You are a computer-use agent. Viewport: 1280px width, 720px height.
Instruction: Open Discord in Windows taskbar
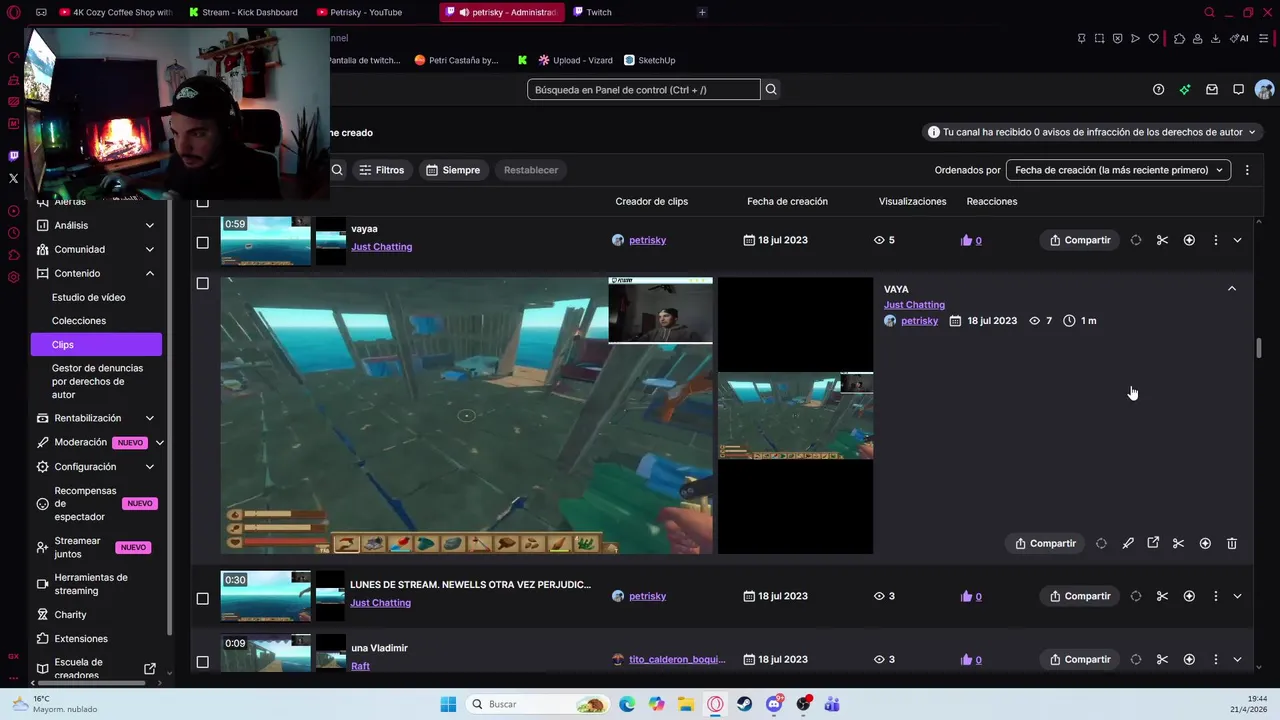[774, 704]
